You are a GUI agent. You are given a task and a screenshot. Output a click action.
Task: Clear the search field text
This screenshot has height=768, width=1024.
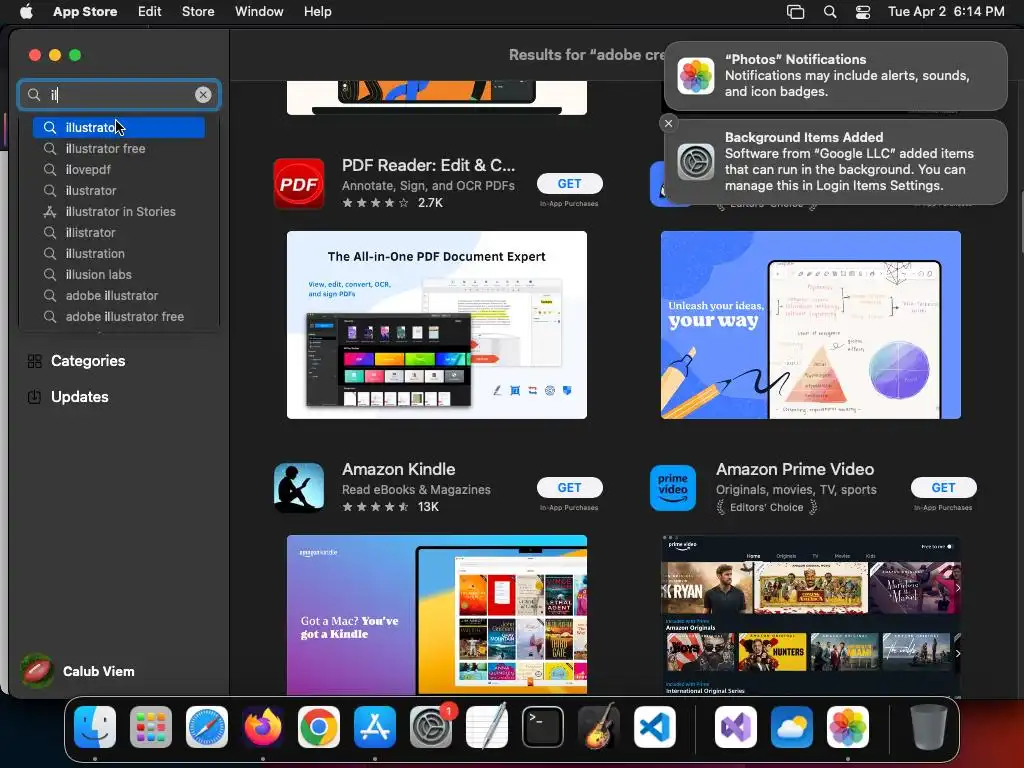pos(203,95)
